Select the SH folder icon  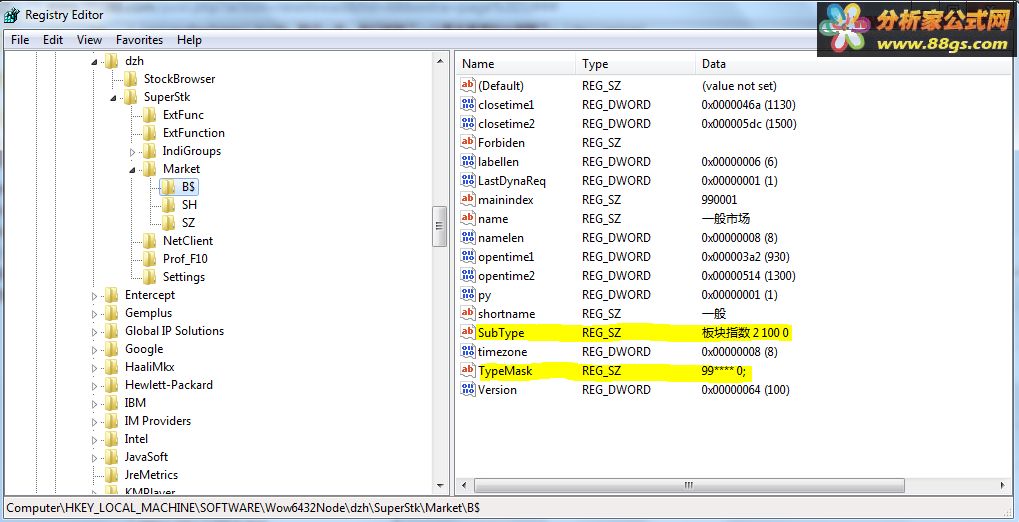coord(168,205)
